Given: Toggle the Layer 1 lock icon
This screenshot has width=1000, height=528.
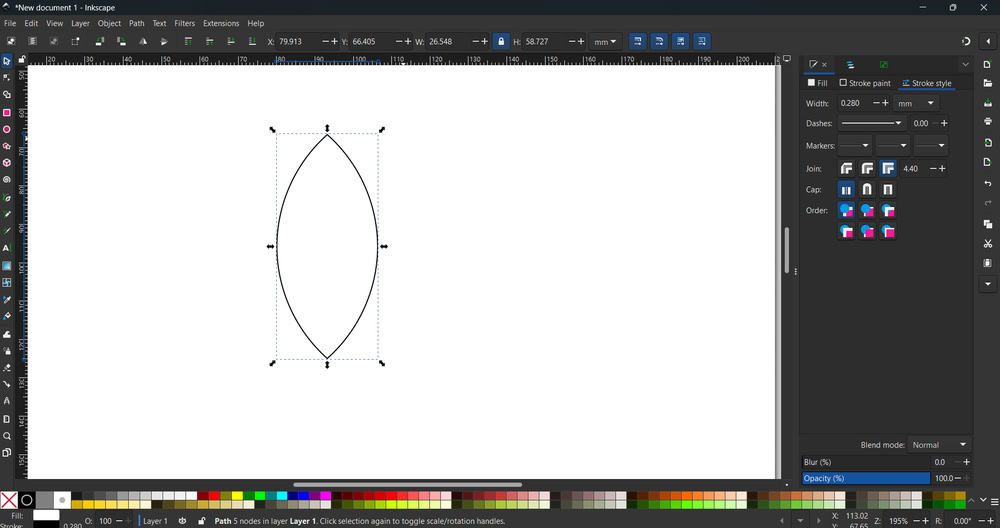Looking at the screenshot, I should click(x=202, y=521).
